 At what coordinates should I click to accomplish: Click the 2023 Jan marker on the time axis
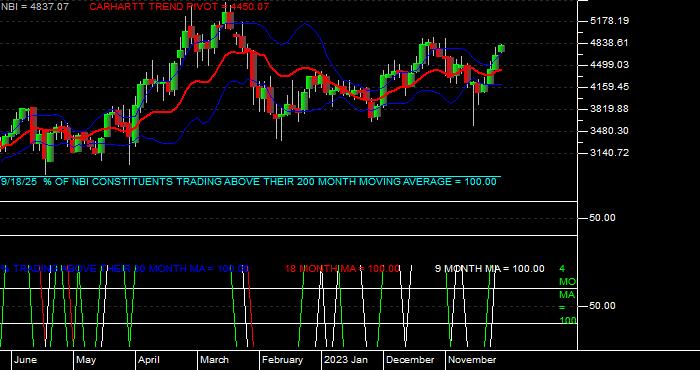click(x=346, y=360)
